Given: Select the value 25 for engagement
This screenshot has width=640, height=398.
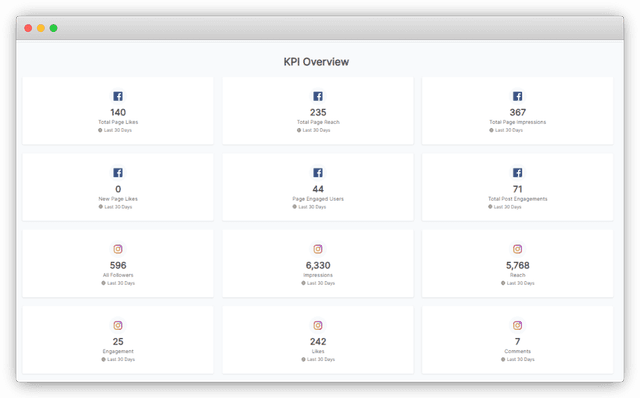Looking at the screenshot, I should point(118,342).
